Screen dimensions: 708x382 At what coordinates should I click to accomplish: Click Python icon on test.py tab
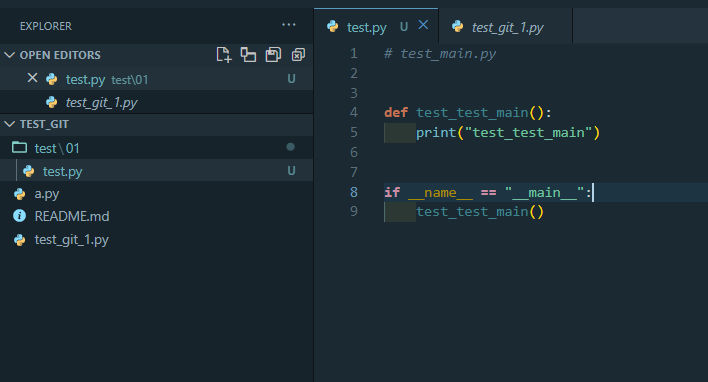(x=333, y=27)
